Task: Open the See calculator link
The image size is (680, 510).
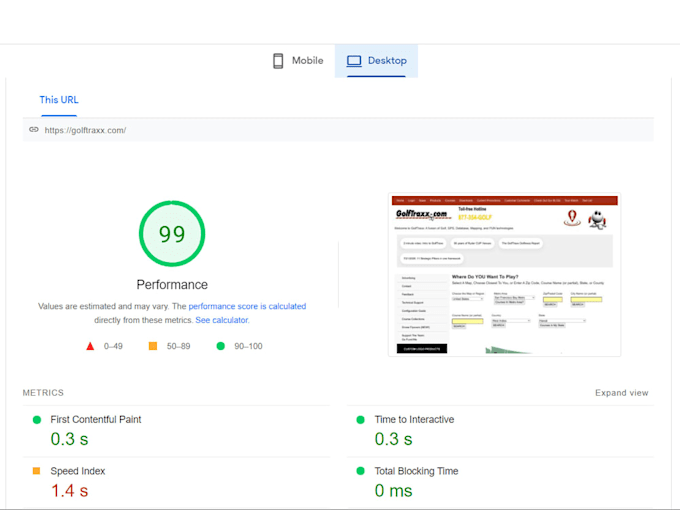Action: click(222, 320)
